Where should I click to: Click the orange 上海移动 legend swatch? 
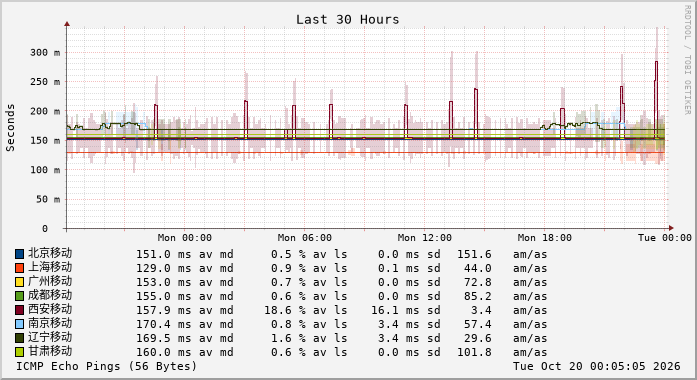(x=20, y=268)
